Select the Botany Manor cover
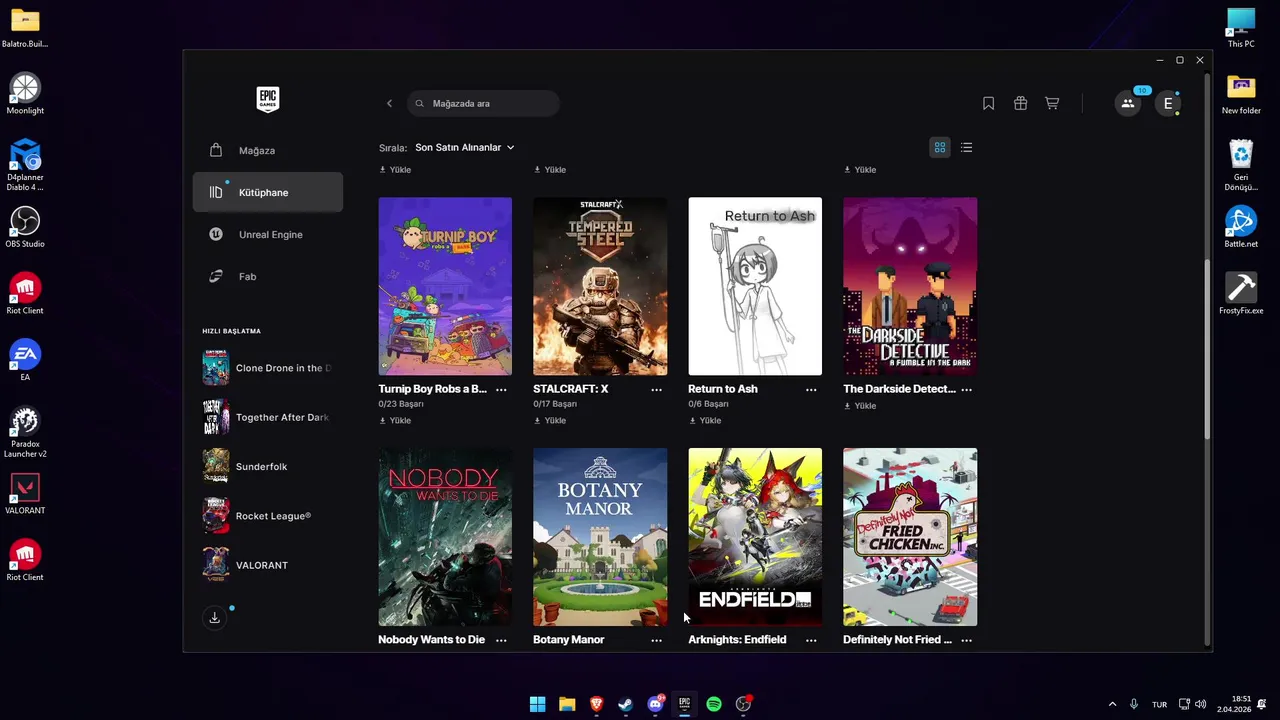 (600, 537)
